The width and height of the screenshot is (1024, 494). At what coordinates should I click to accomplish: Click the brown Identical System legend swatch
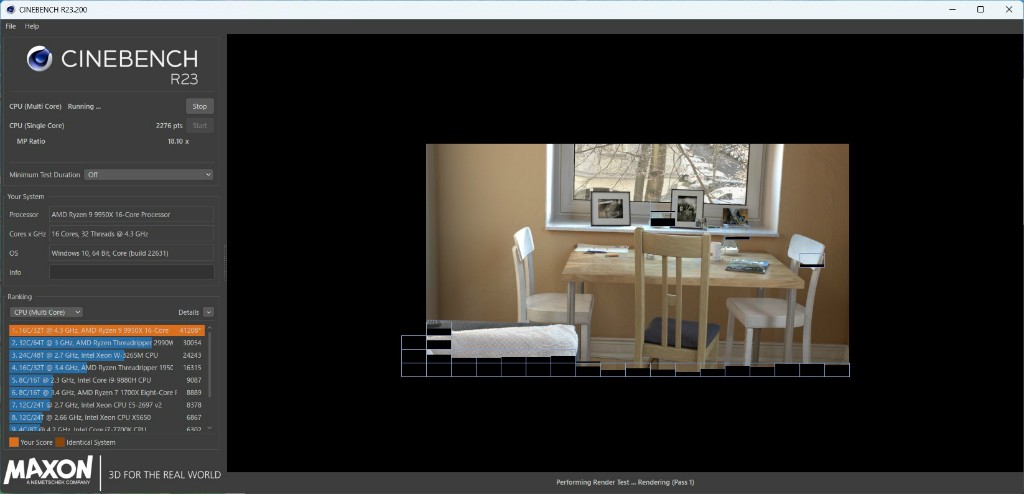60,442
